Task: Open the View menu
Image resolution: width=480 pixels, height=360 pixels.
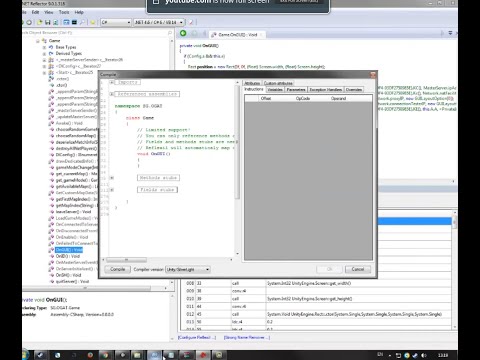Action: click(x=49, y=12)
